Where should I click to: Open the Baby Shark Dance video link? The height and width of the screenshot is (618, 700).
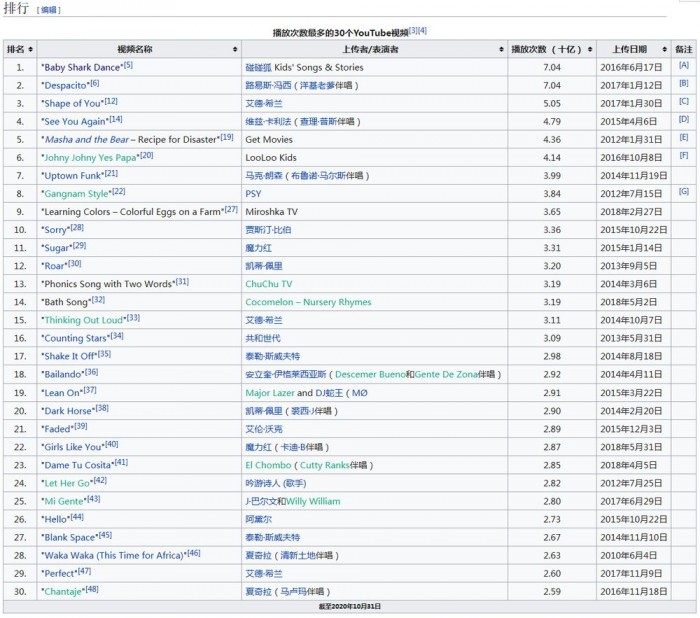[81, 67]
